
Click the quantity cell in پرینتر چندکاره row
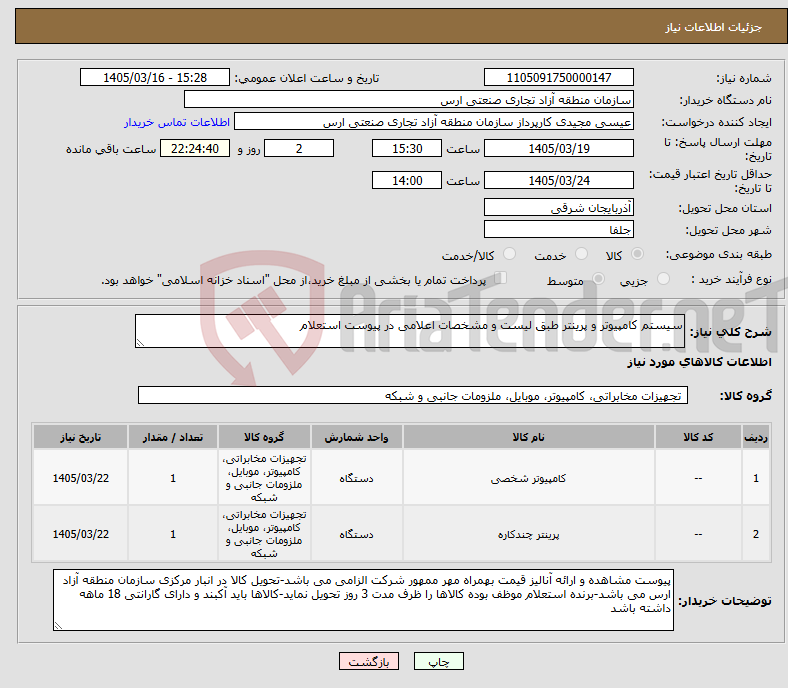click(x=173, y=534)
